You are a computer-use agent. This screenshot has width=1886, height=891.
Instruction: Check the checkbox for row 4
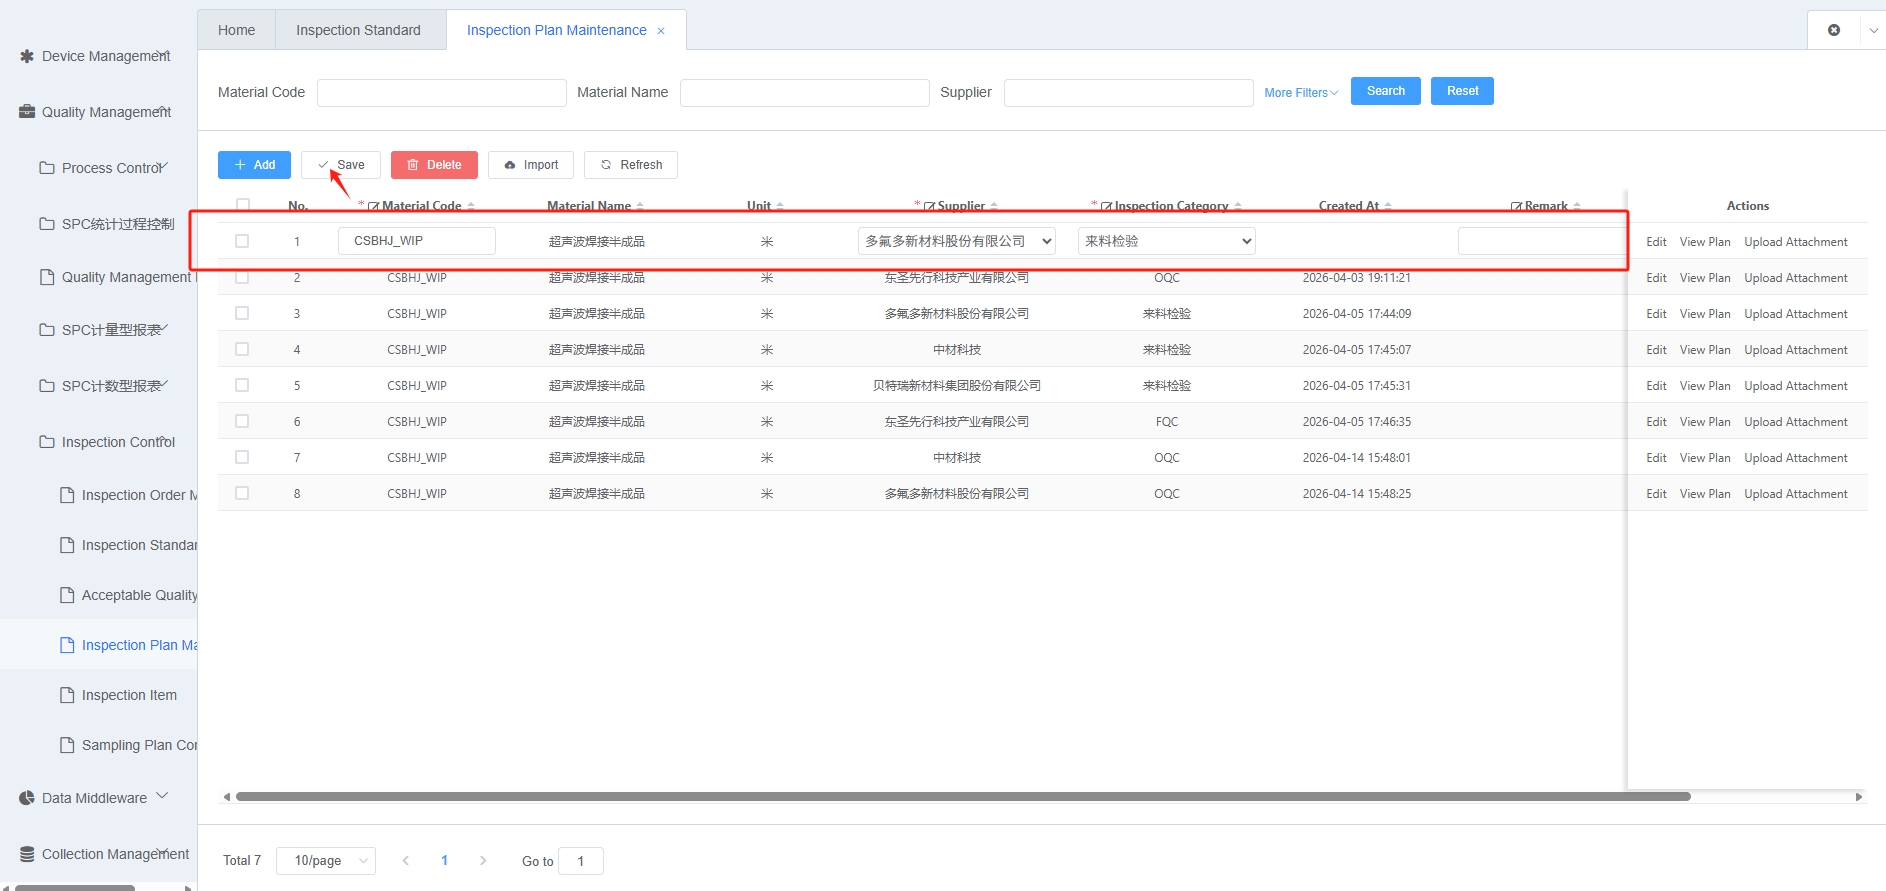[x=242, y=349]
